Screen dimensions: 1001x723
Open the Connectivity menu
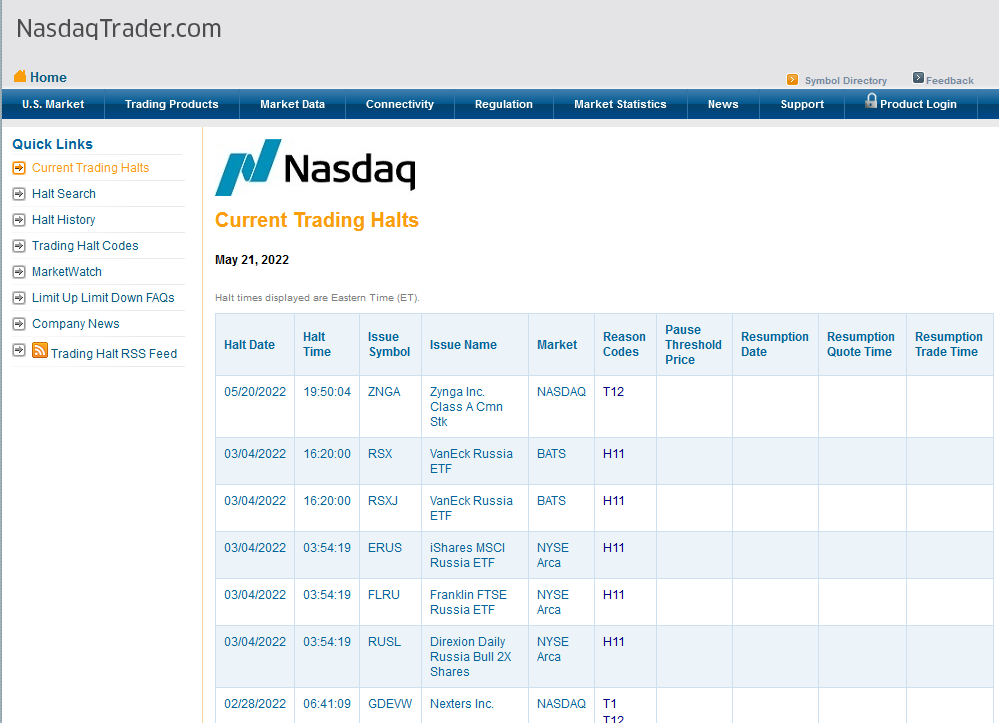coord(400,104)
